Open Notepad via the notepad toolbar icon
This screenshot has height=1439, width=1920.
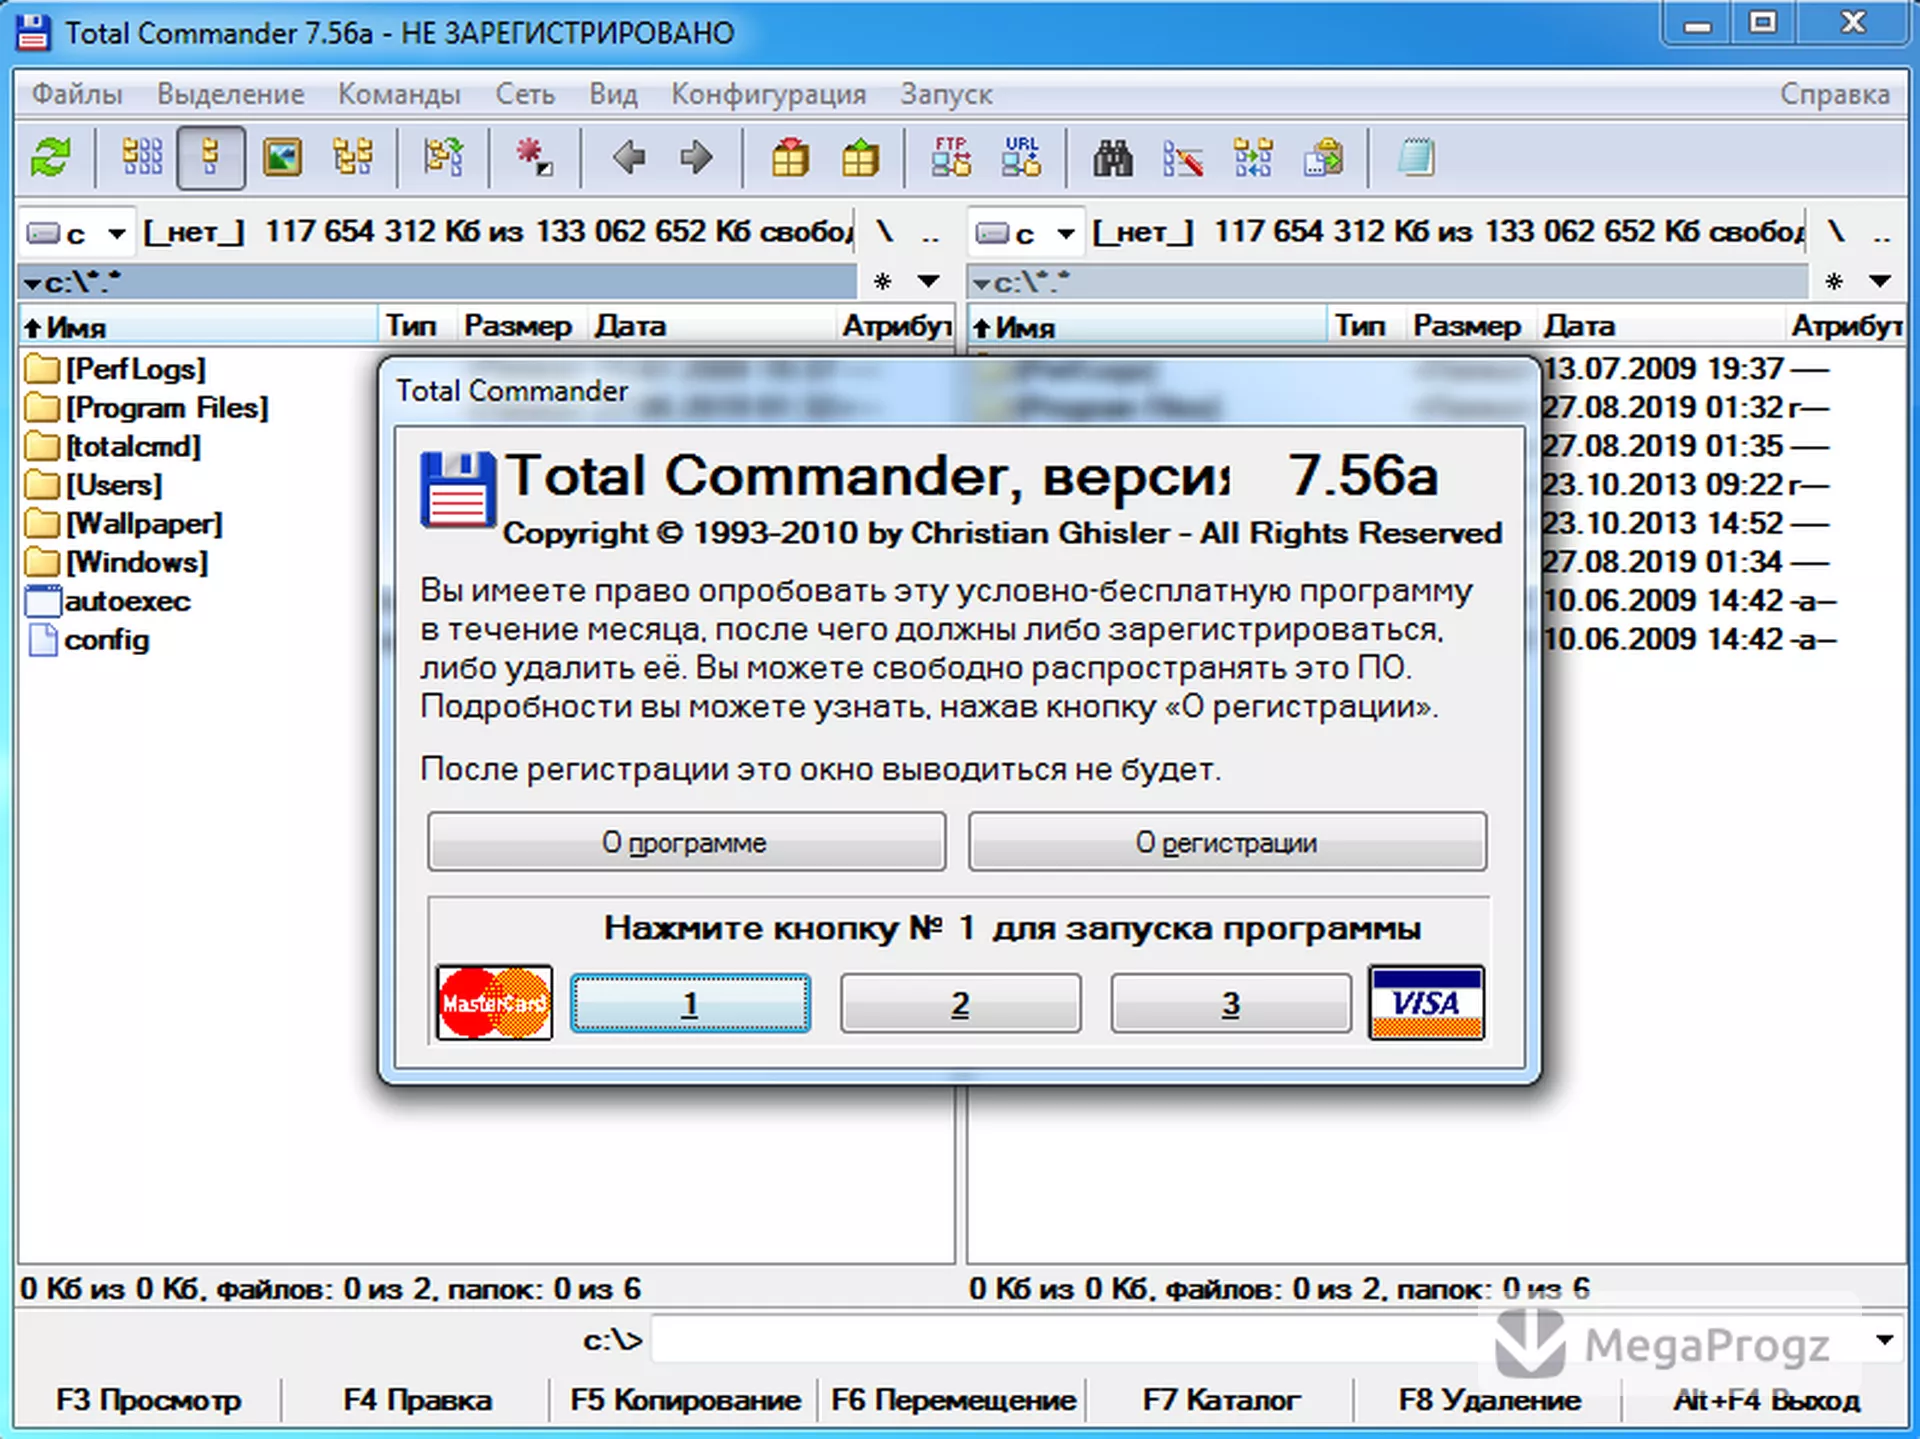pos(1416,158)
